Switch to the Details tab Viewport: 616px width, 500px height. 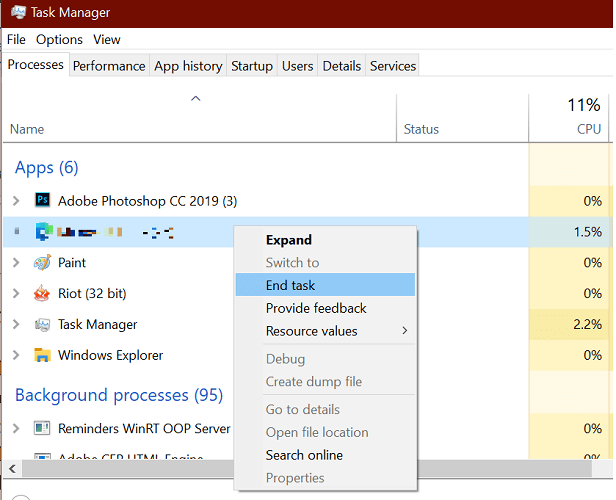click(x=341, y=66)
